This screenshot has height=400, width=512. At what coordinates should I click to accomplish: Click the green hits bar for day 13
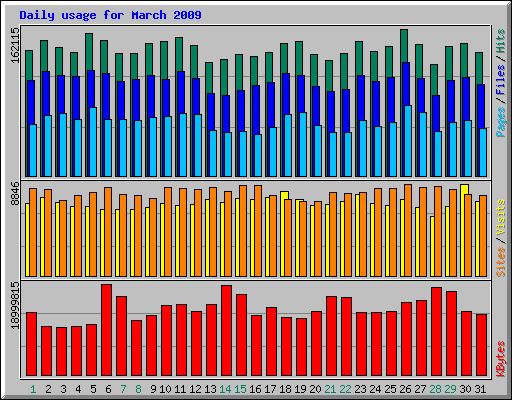click(208, 78)
